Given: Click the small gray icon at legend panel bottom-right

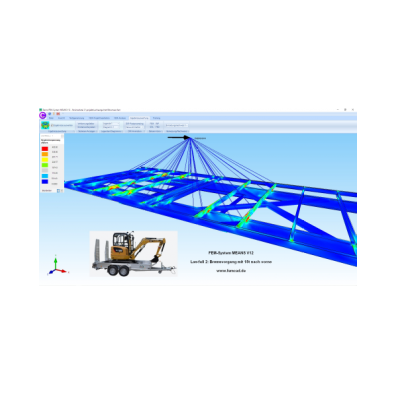Looking at the screenshot, I should click(62, 191).
